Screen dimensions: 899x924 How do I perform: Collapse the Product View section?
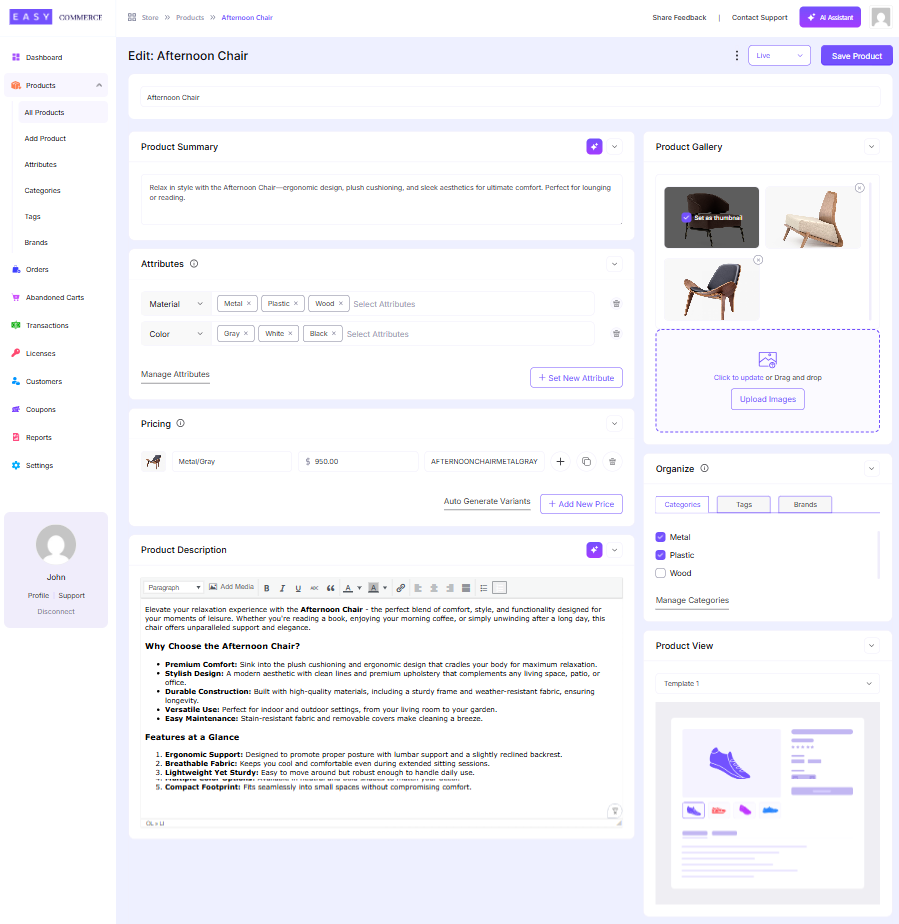872,646
